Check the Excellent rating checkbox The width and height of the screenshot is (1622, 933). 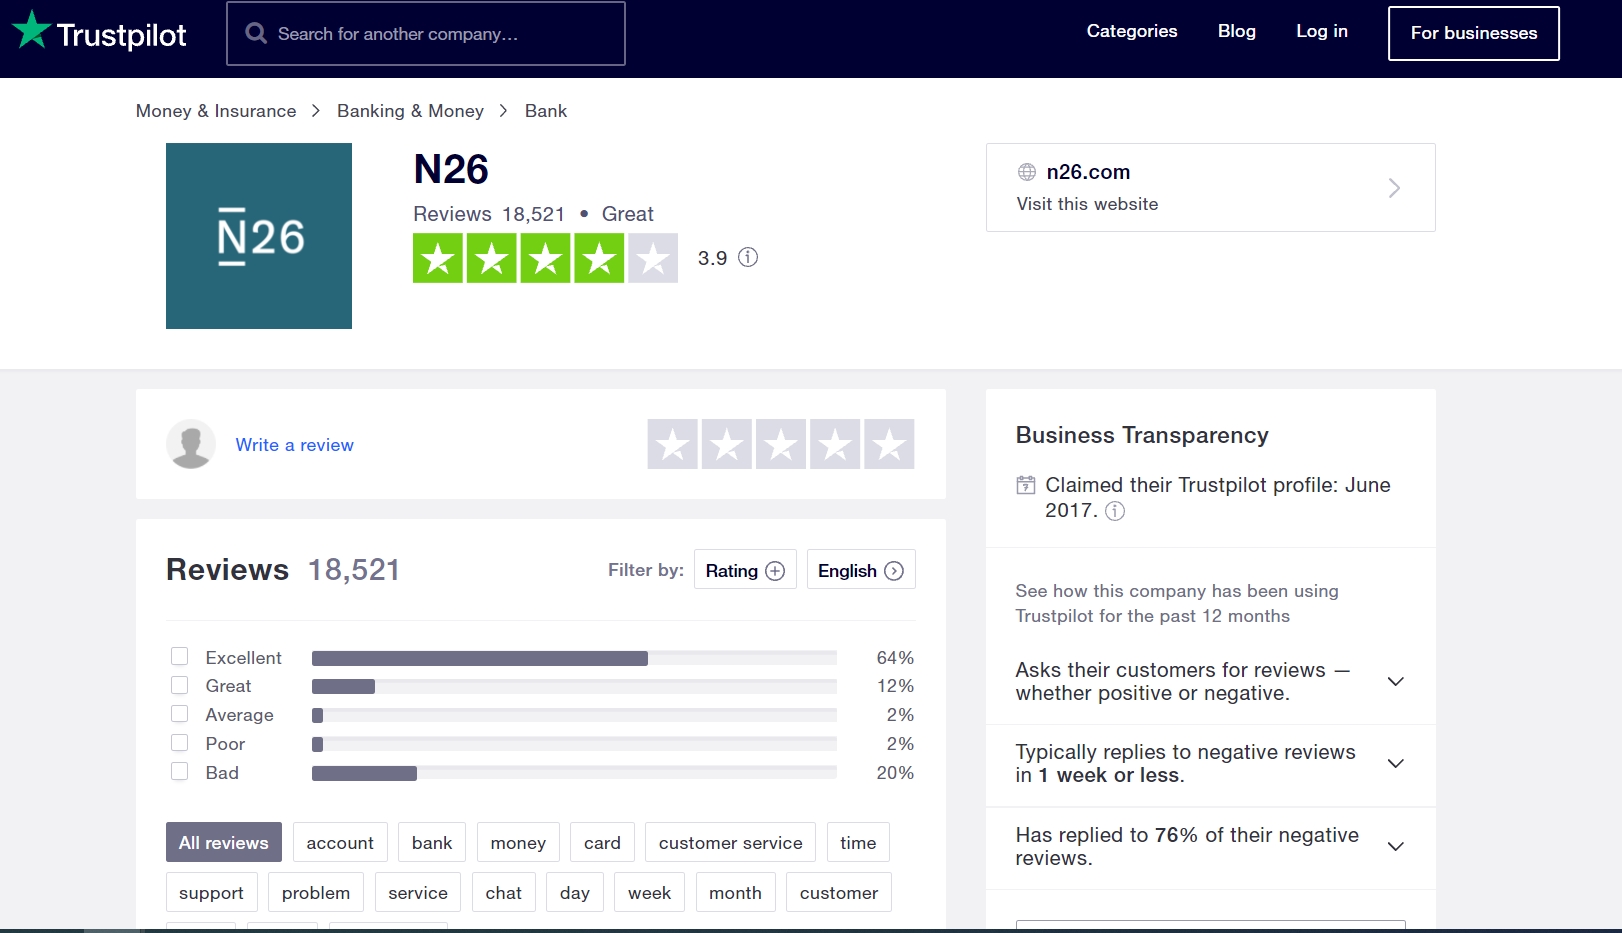(180, 657)
